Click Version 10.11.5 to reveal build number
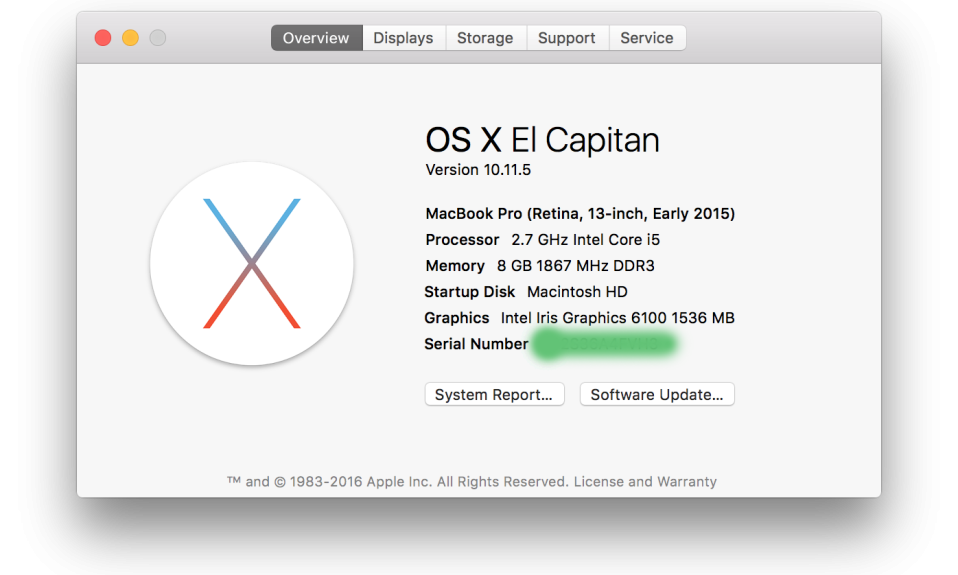 pos(478,170)
